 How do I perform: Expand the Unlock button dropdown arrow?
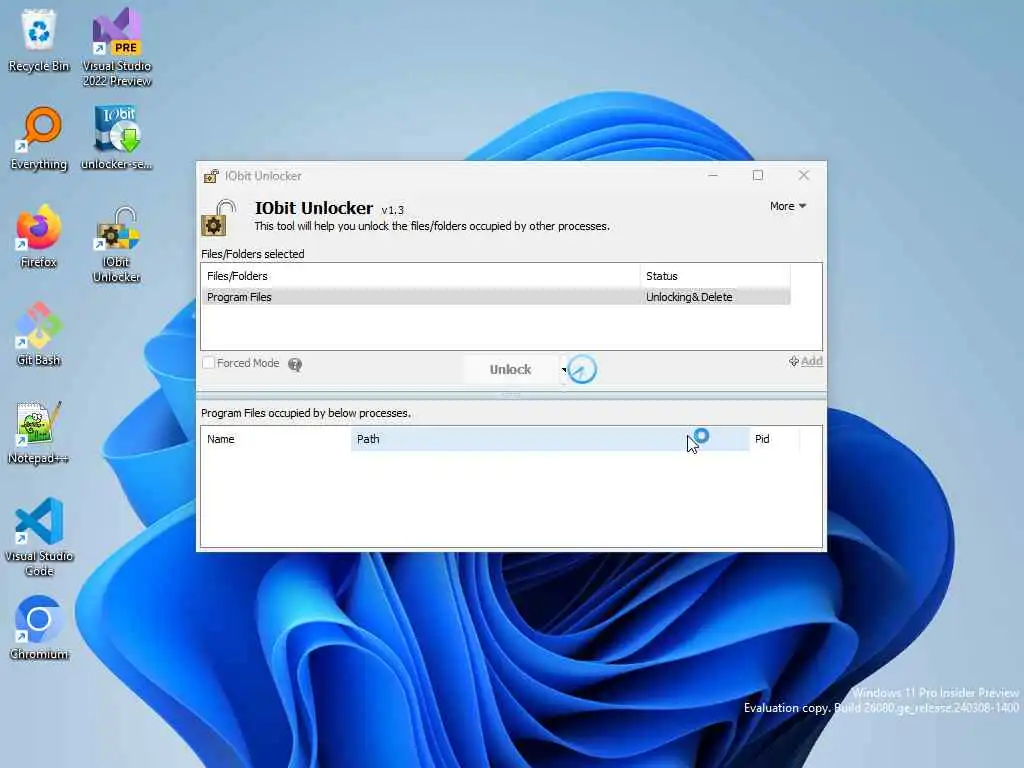click(x=564, y=370)
